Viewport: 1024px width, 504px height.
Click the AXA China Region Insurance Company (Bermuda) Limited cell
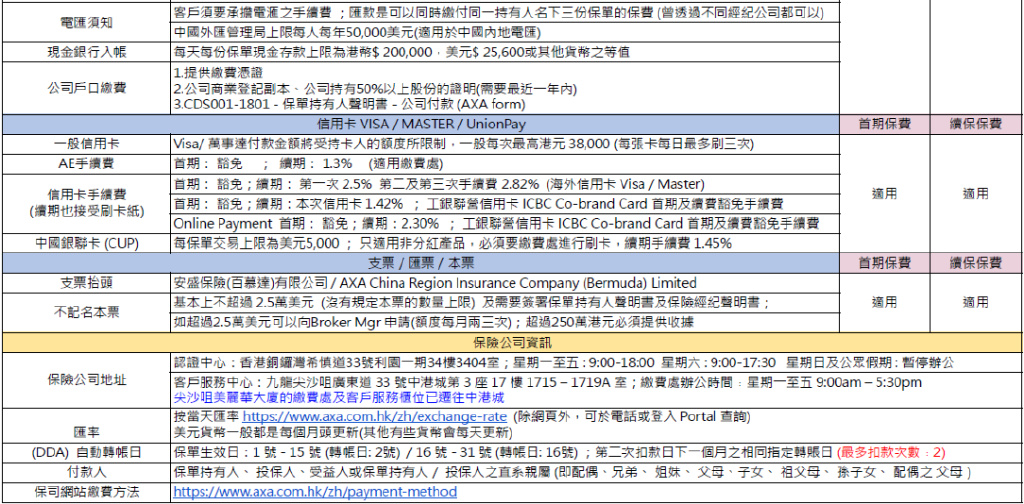(504, 283)
